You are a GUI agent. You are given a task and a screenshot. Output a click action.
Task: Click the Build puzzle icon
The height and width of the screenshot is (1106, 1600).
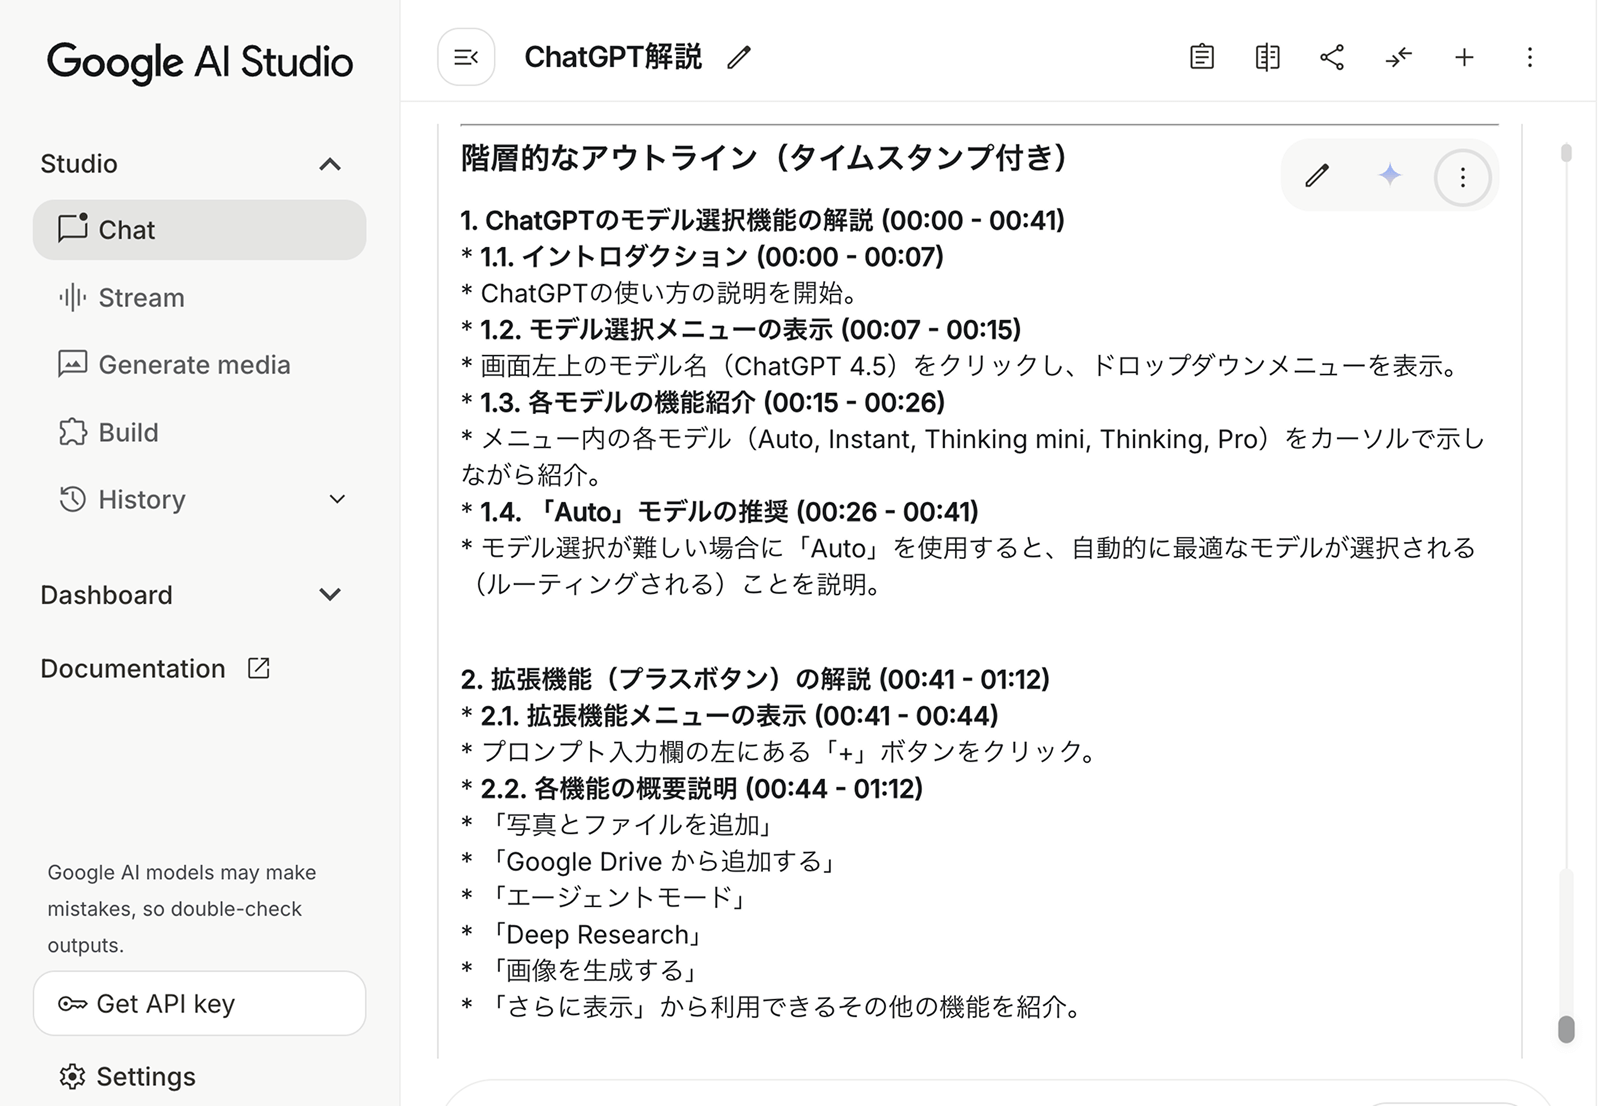(73, 432)
